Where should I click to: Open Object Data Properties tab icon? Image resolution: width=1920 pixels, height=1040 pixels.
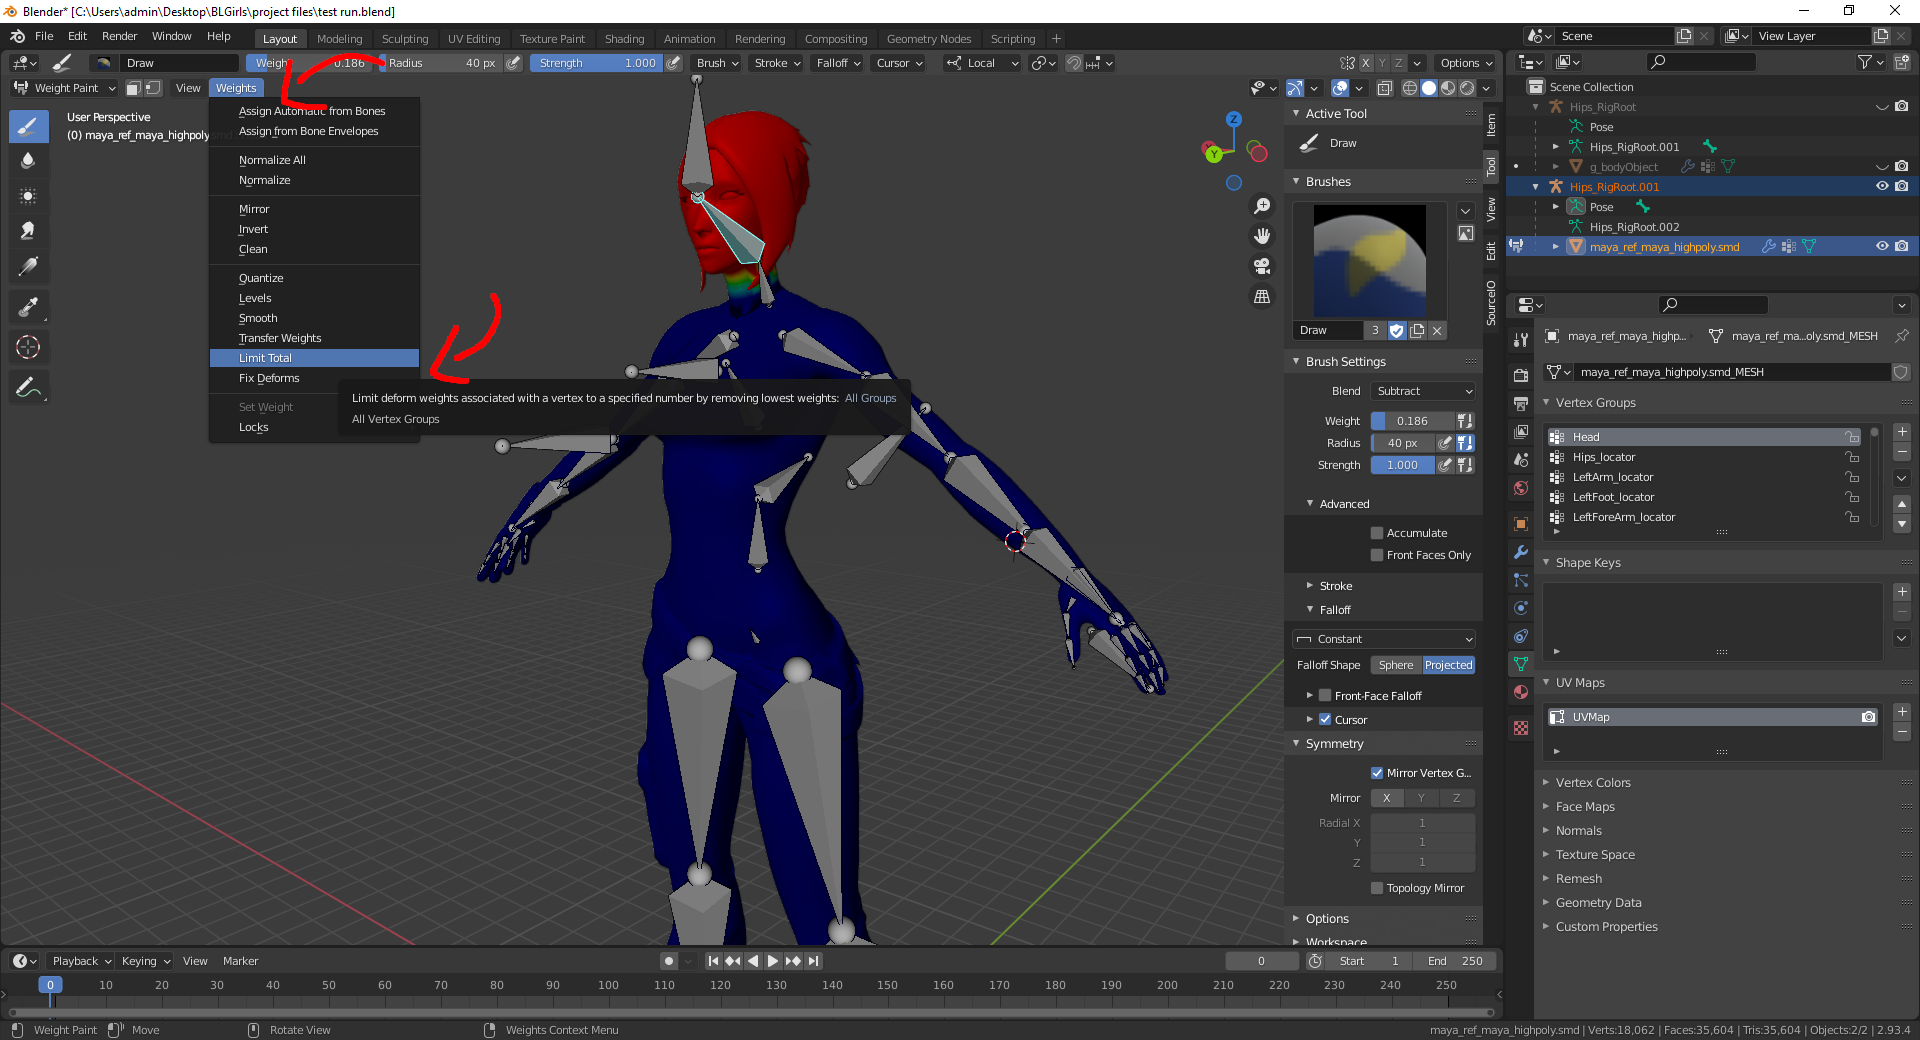pos(1521,664)
